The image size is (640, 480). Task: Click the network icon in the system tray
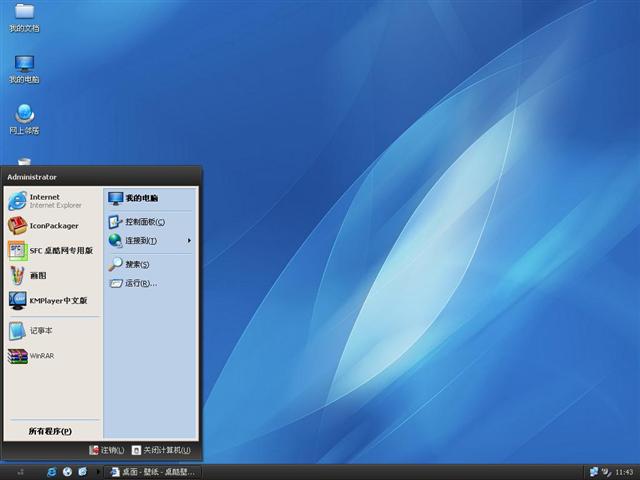pyautogui.click(x=594, y=471)
